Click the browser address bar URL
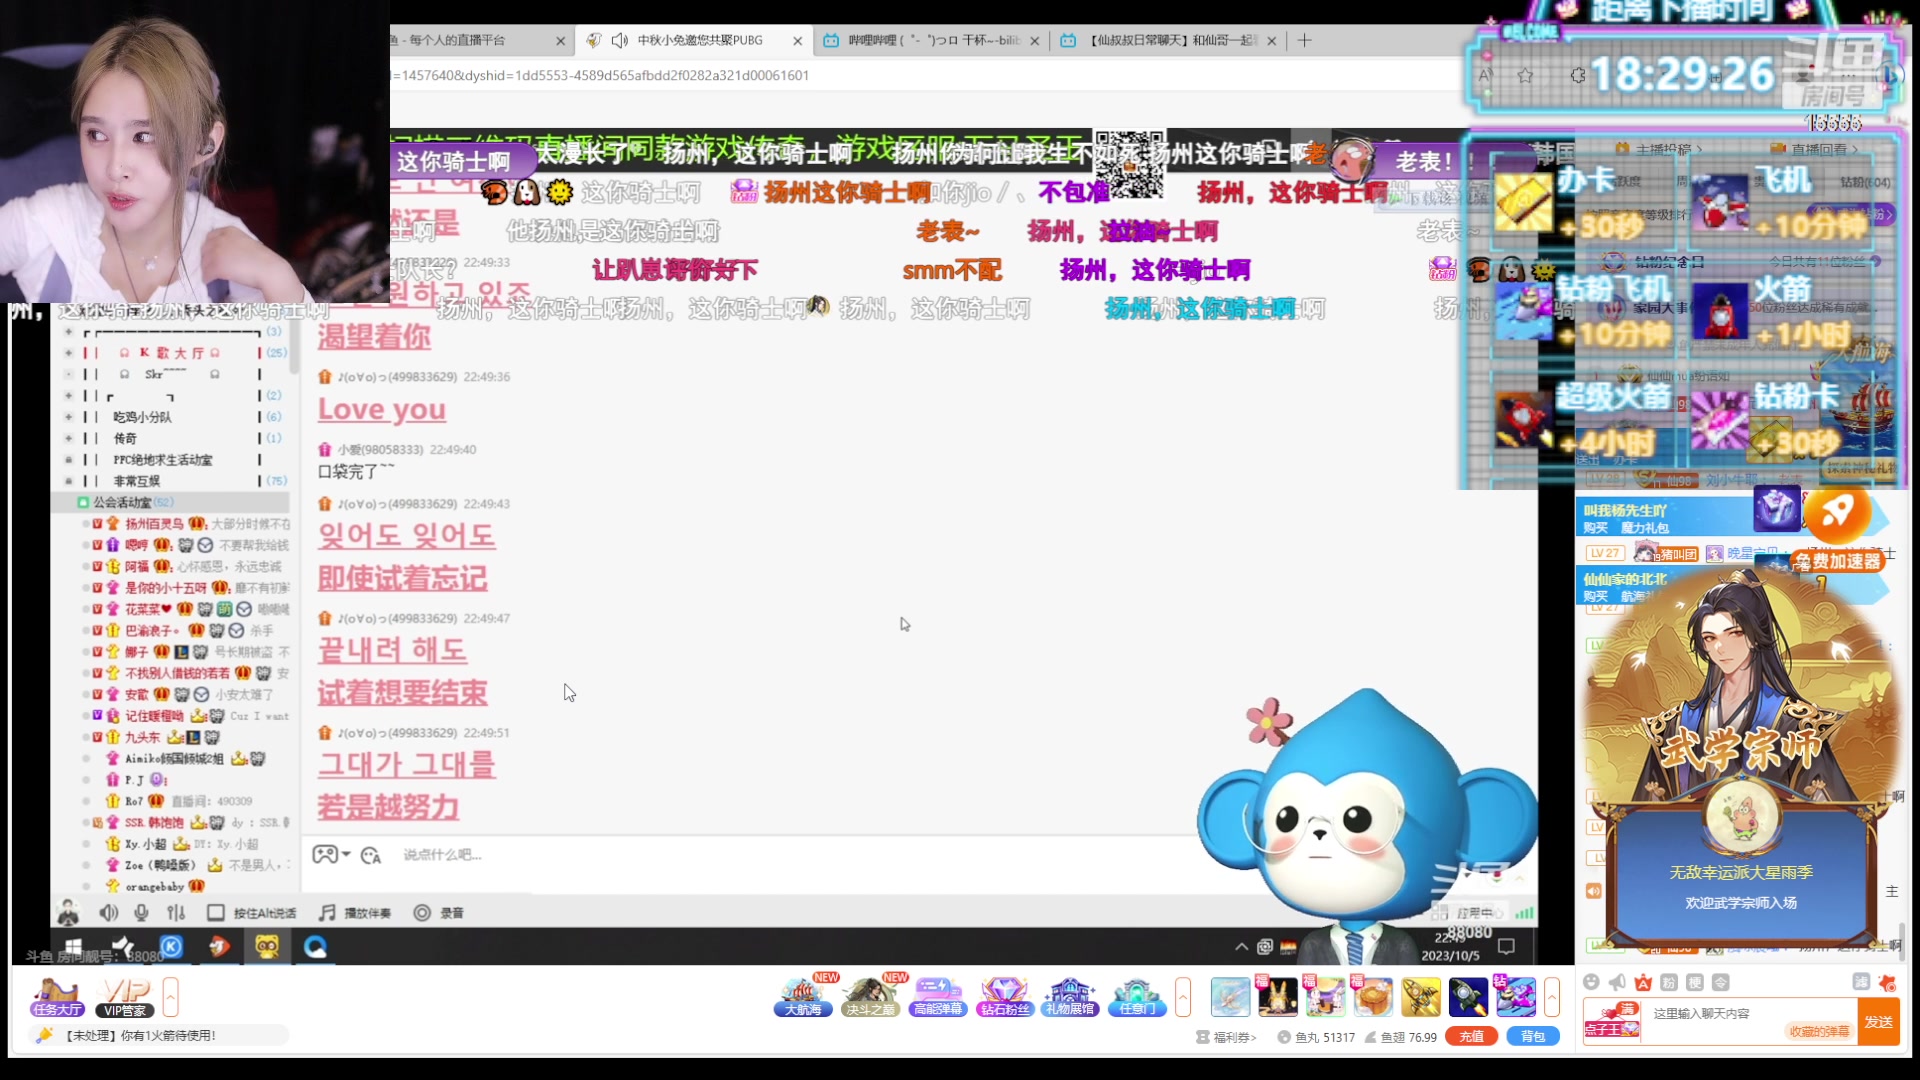Viewport: 1920px width, 1080px height. tap(600, 75)
